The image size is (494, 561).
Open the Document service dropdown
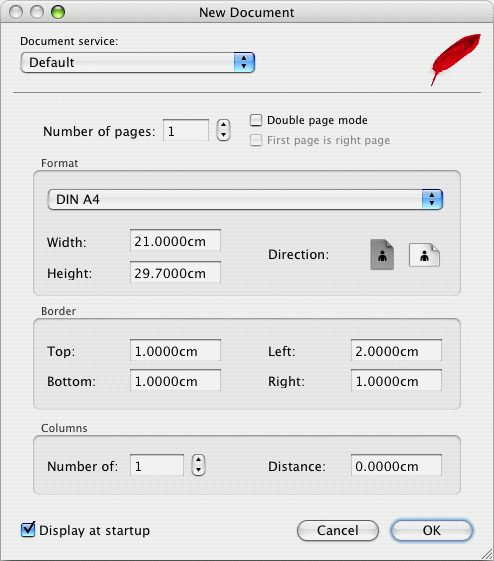(138, 63)
